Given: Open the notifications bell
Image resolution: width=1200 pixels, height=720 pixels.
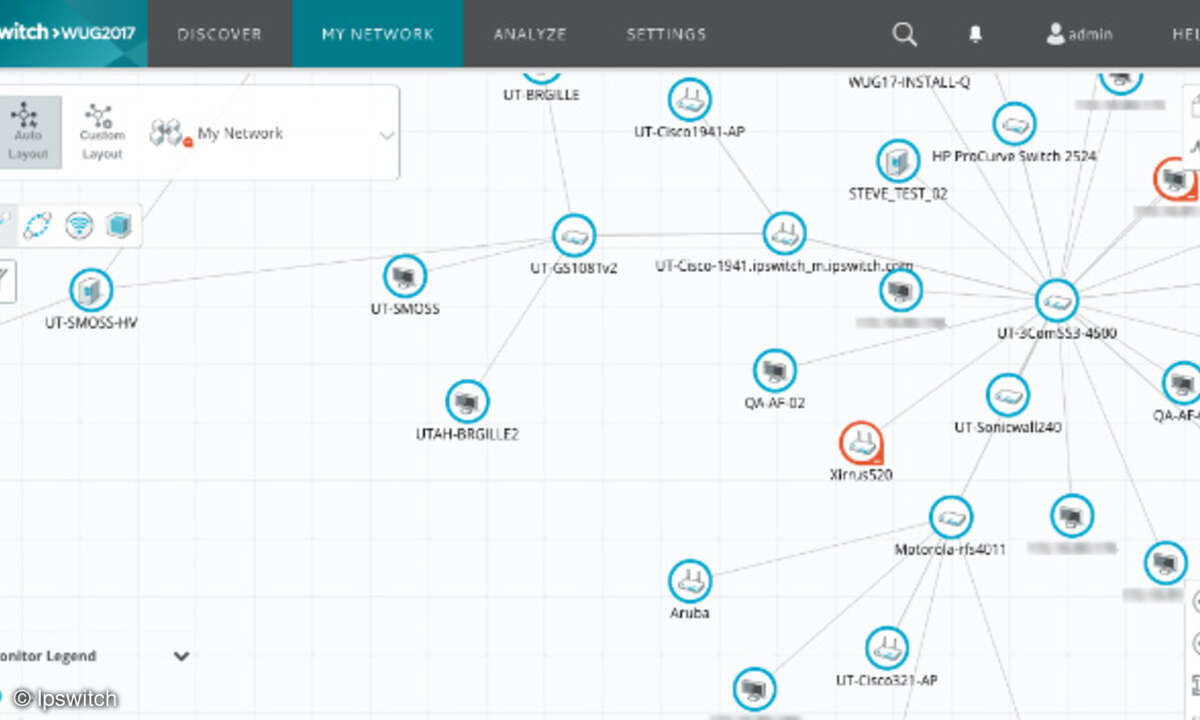Looking at the screenshot, I should pos(976,34).
